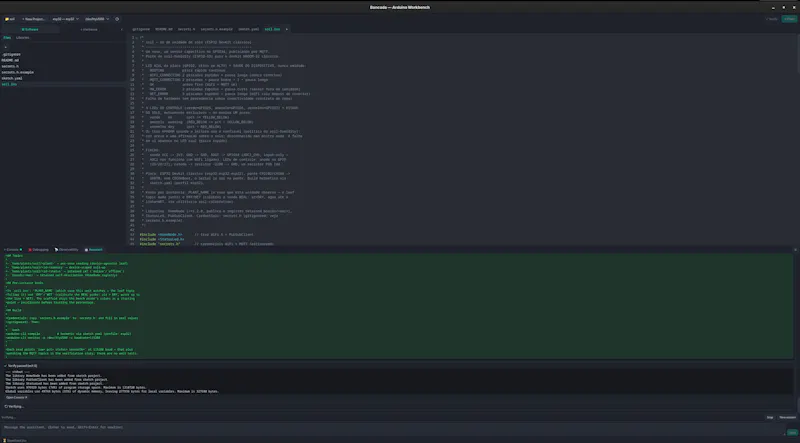Minimize the Arduino Workbench window
Screen dimensions: 800x443
point(773,7)
